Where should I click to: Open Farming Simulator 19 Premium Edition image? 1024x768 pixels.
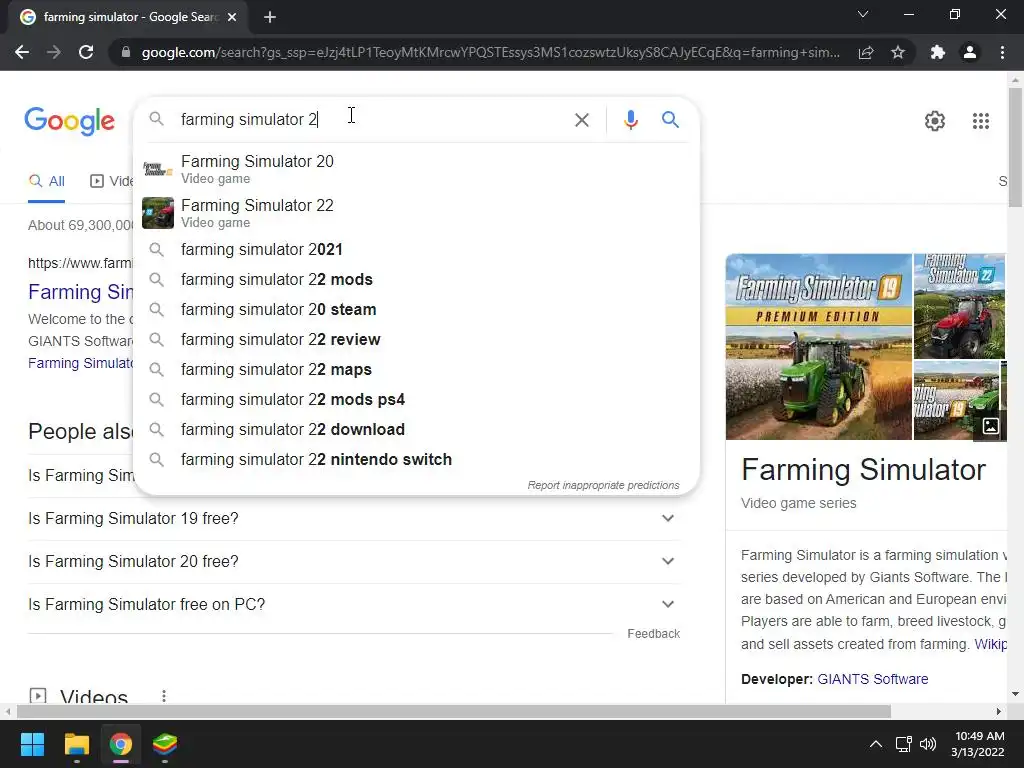(x=818, y=347)
